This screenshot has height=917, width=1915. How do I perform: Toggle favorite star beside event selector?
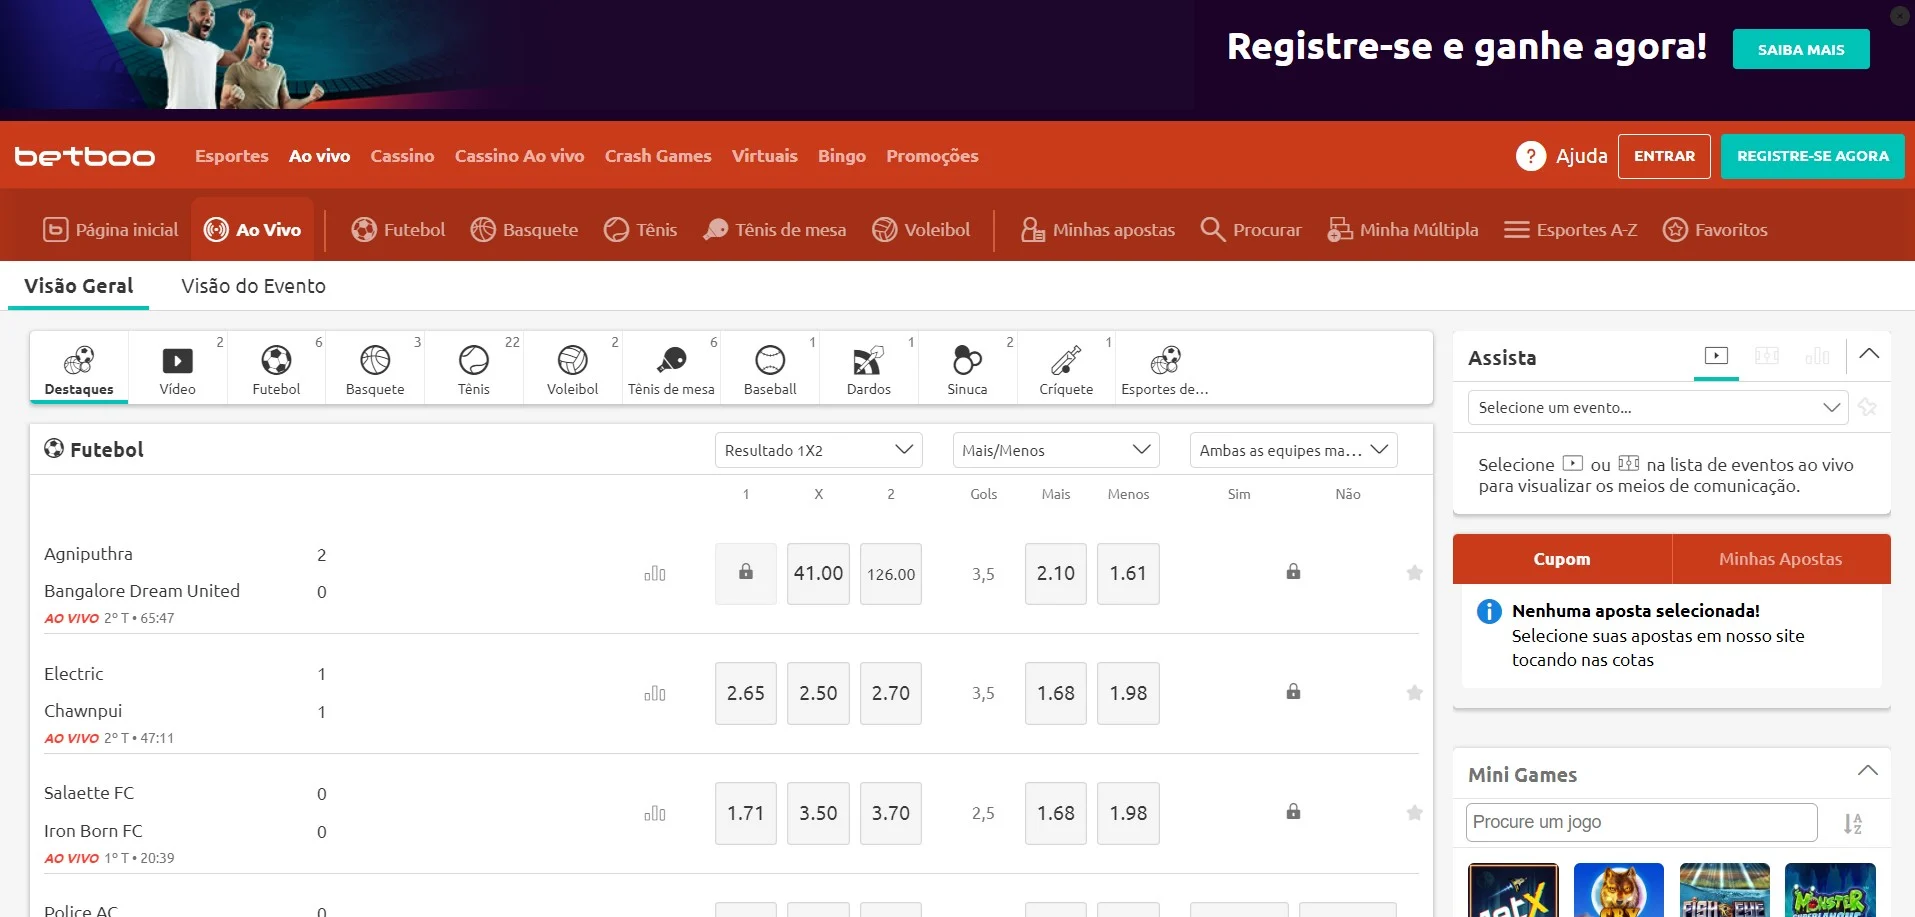[x=1867, y=407]
